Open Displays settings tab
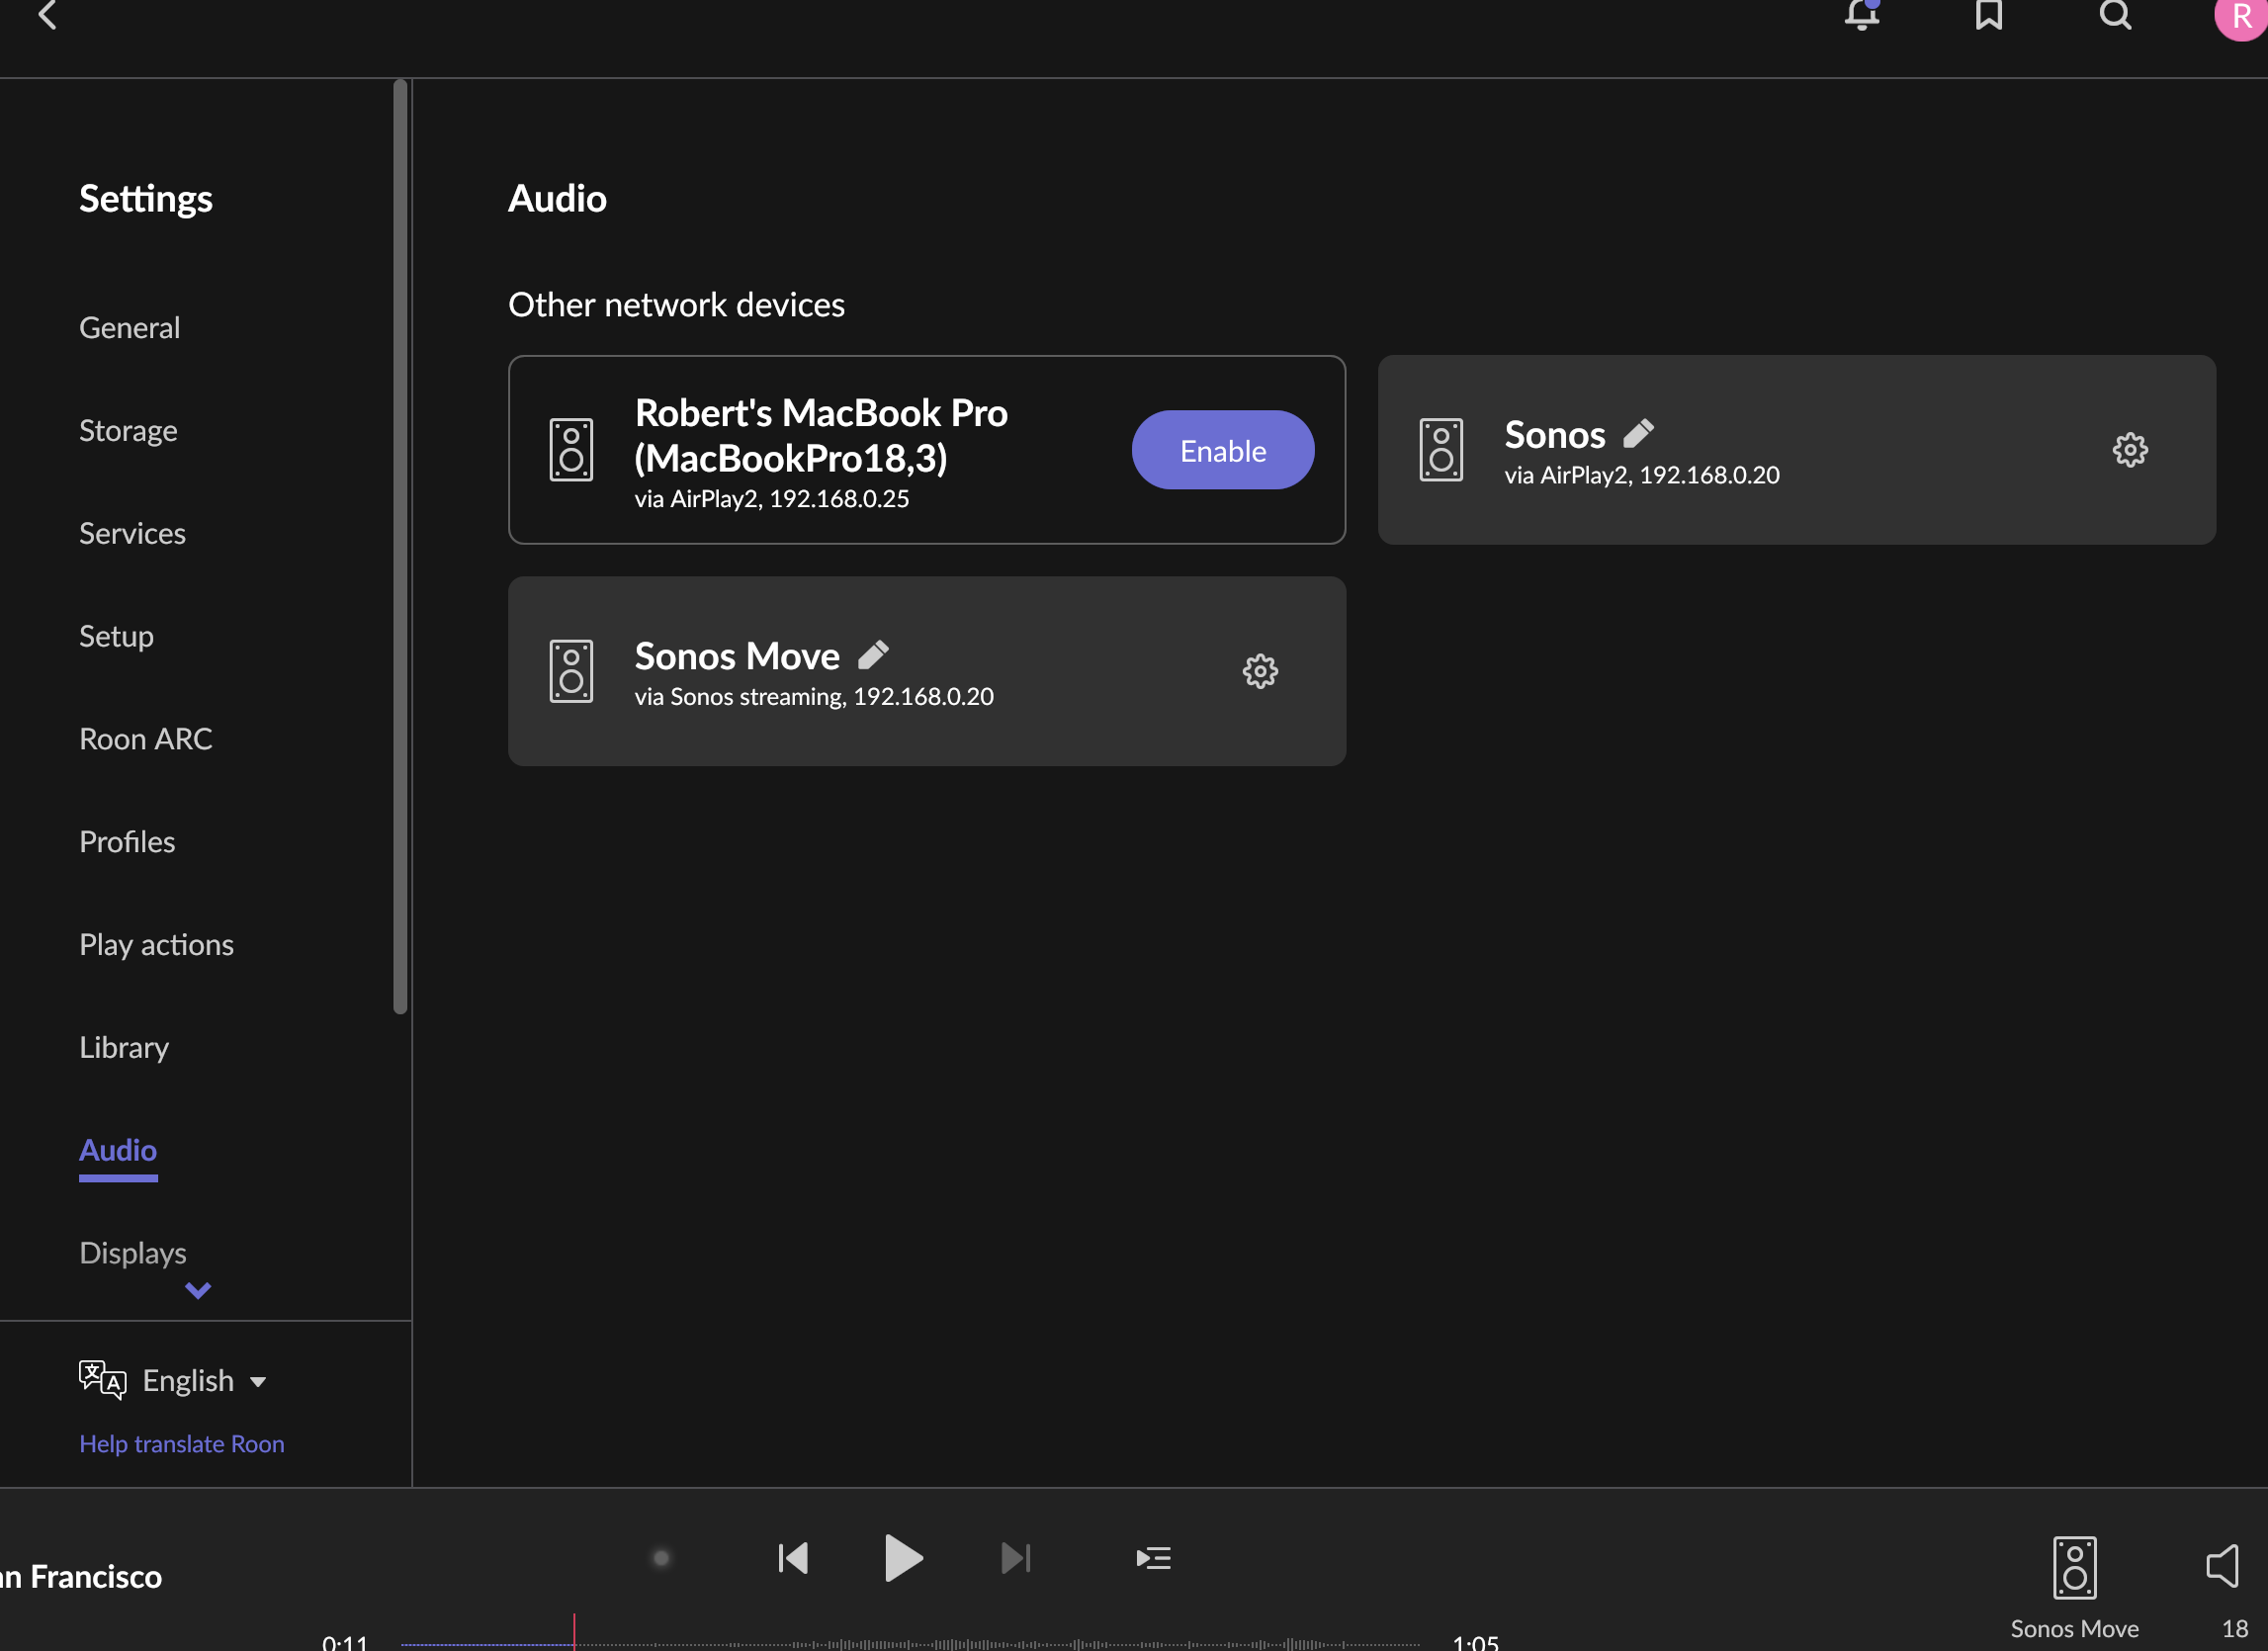 133,1253
